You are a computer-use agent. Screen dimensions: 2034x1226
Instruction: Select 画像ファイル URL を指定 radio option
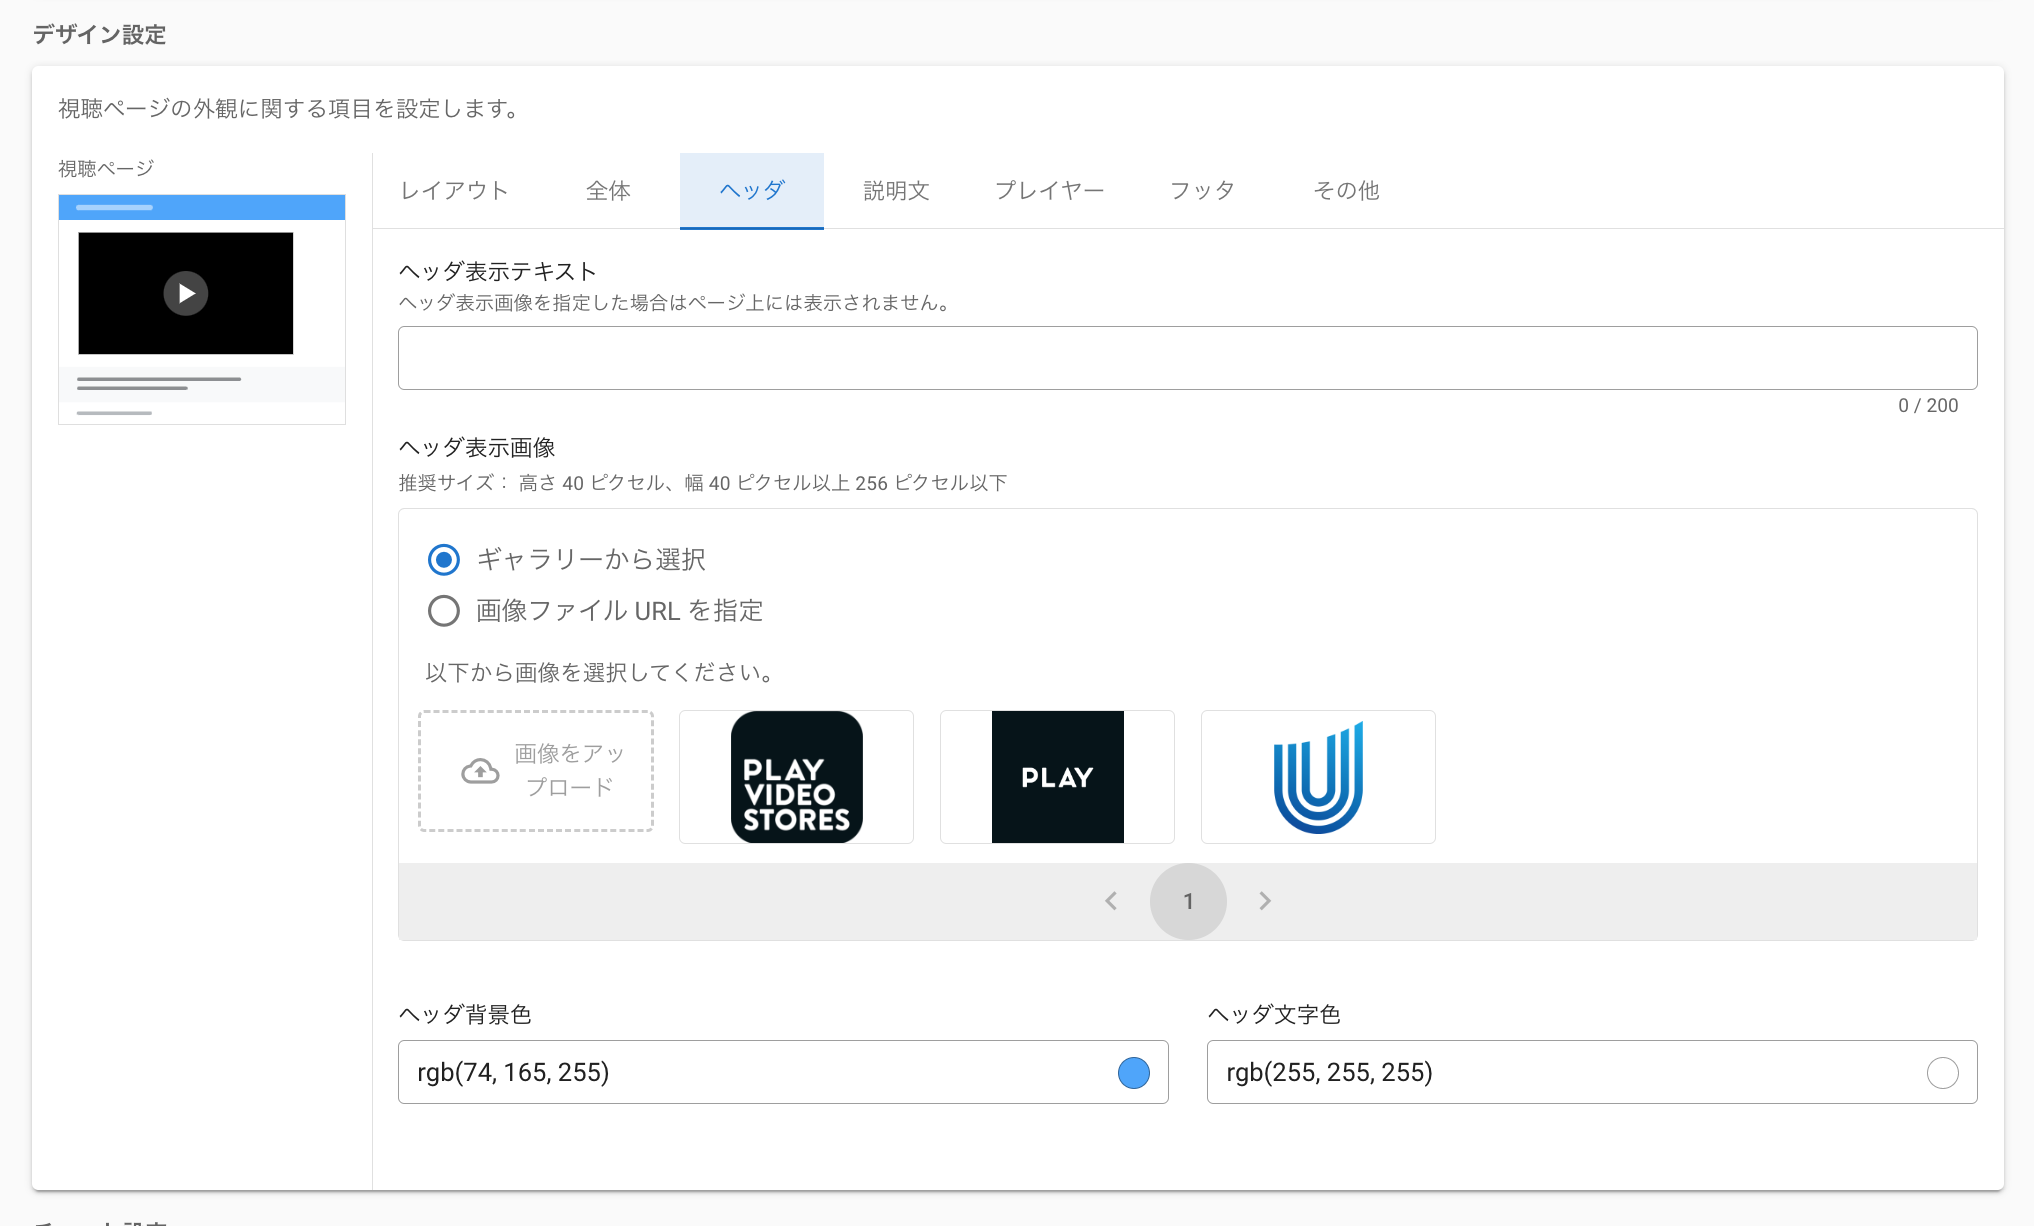point(444,611)
